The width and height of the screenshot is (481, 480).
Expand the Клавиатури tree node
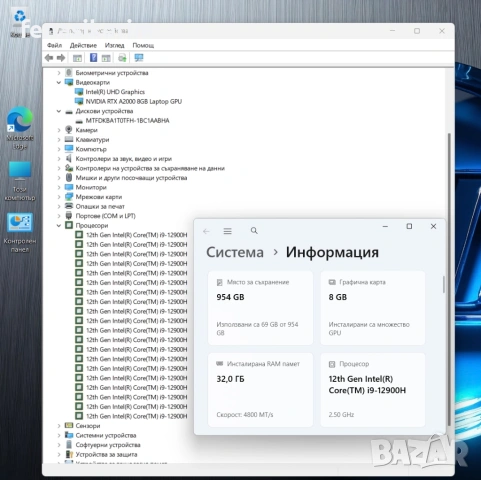tap(59, 140)
